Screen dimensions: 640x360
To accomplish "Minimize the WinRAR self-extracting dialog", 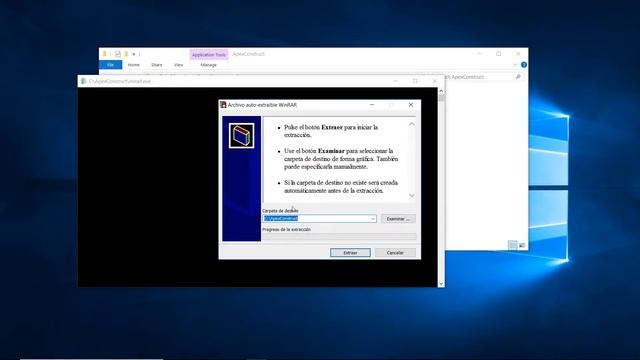I will pyautogui.click(x=372, y=105).
